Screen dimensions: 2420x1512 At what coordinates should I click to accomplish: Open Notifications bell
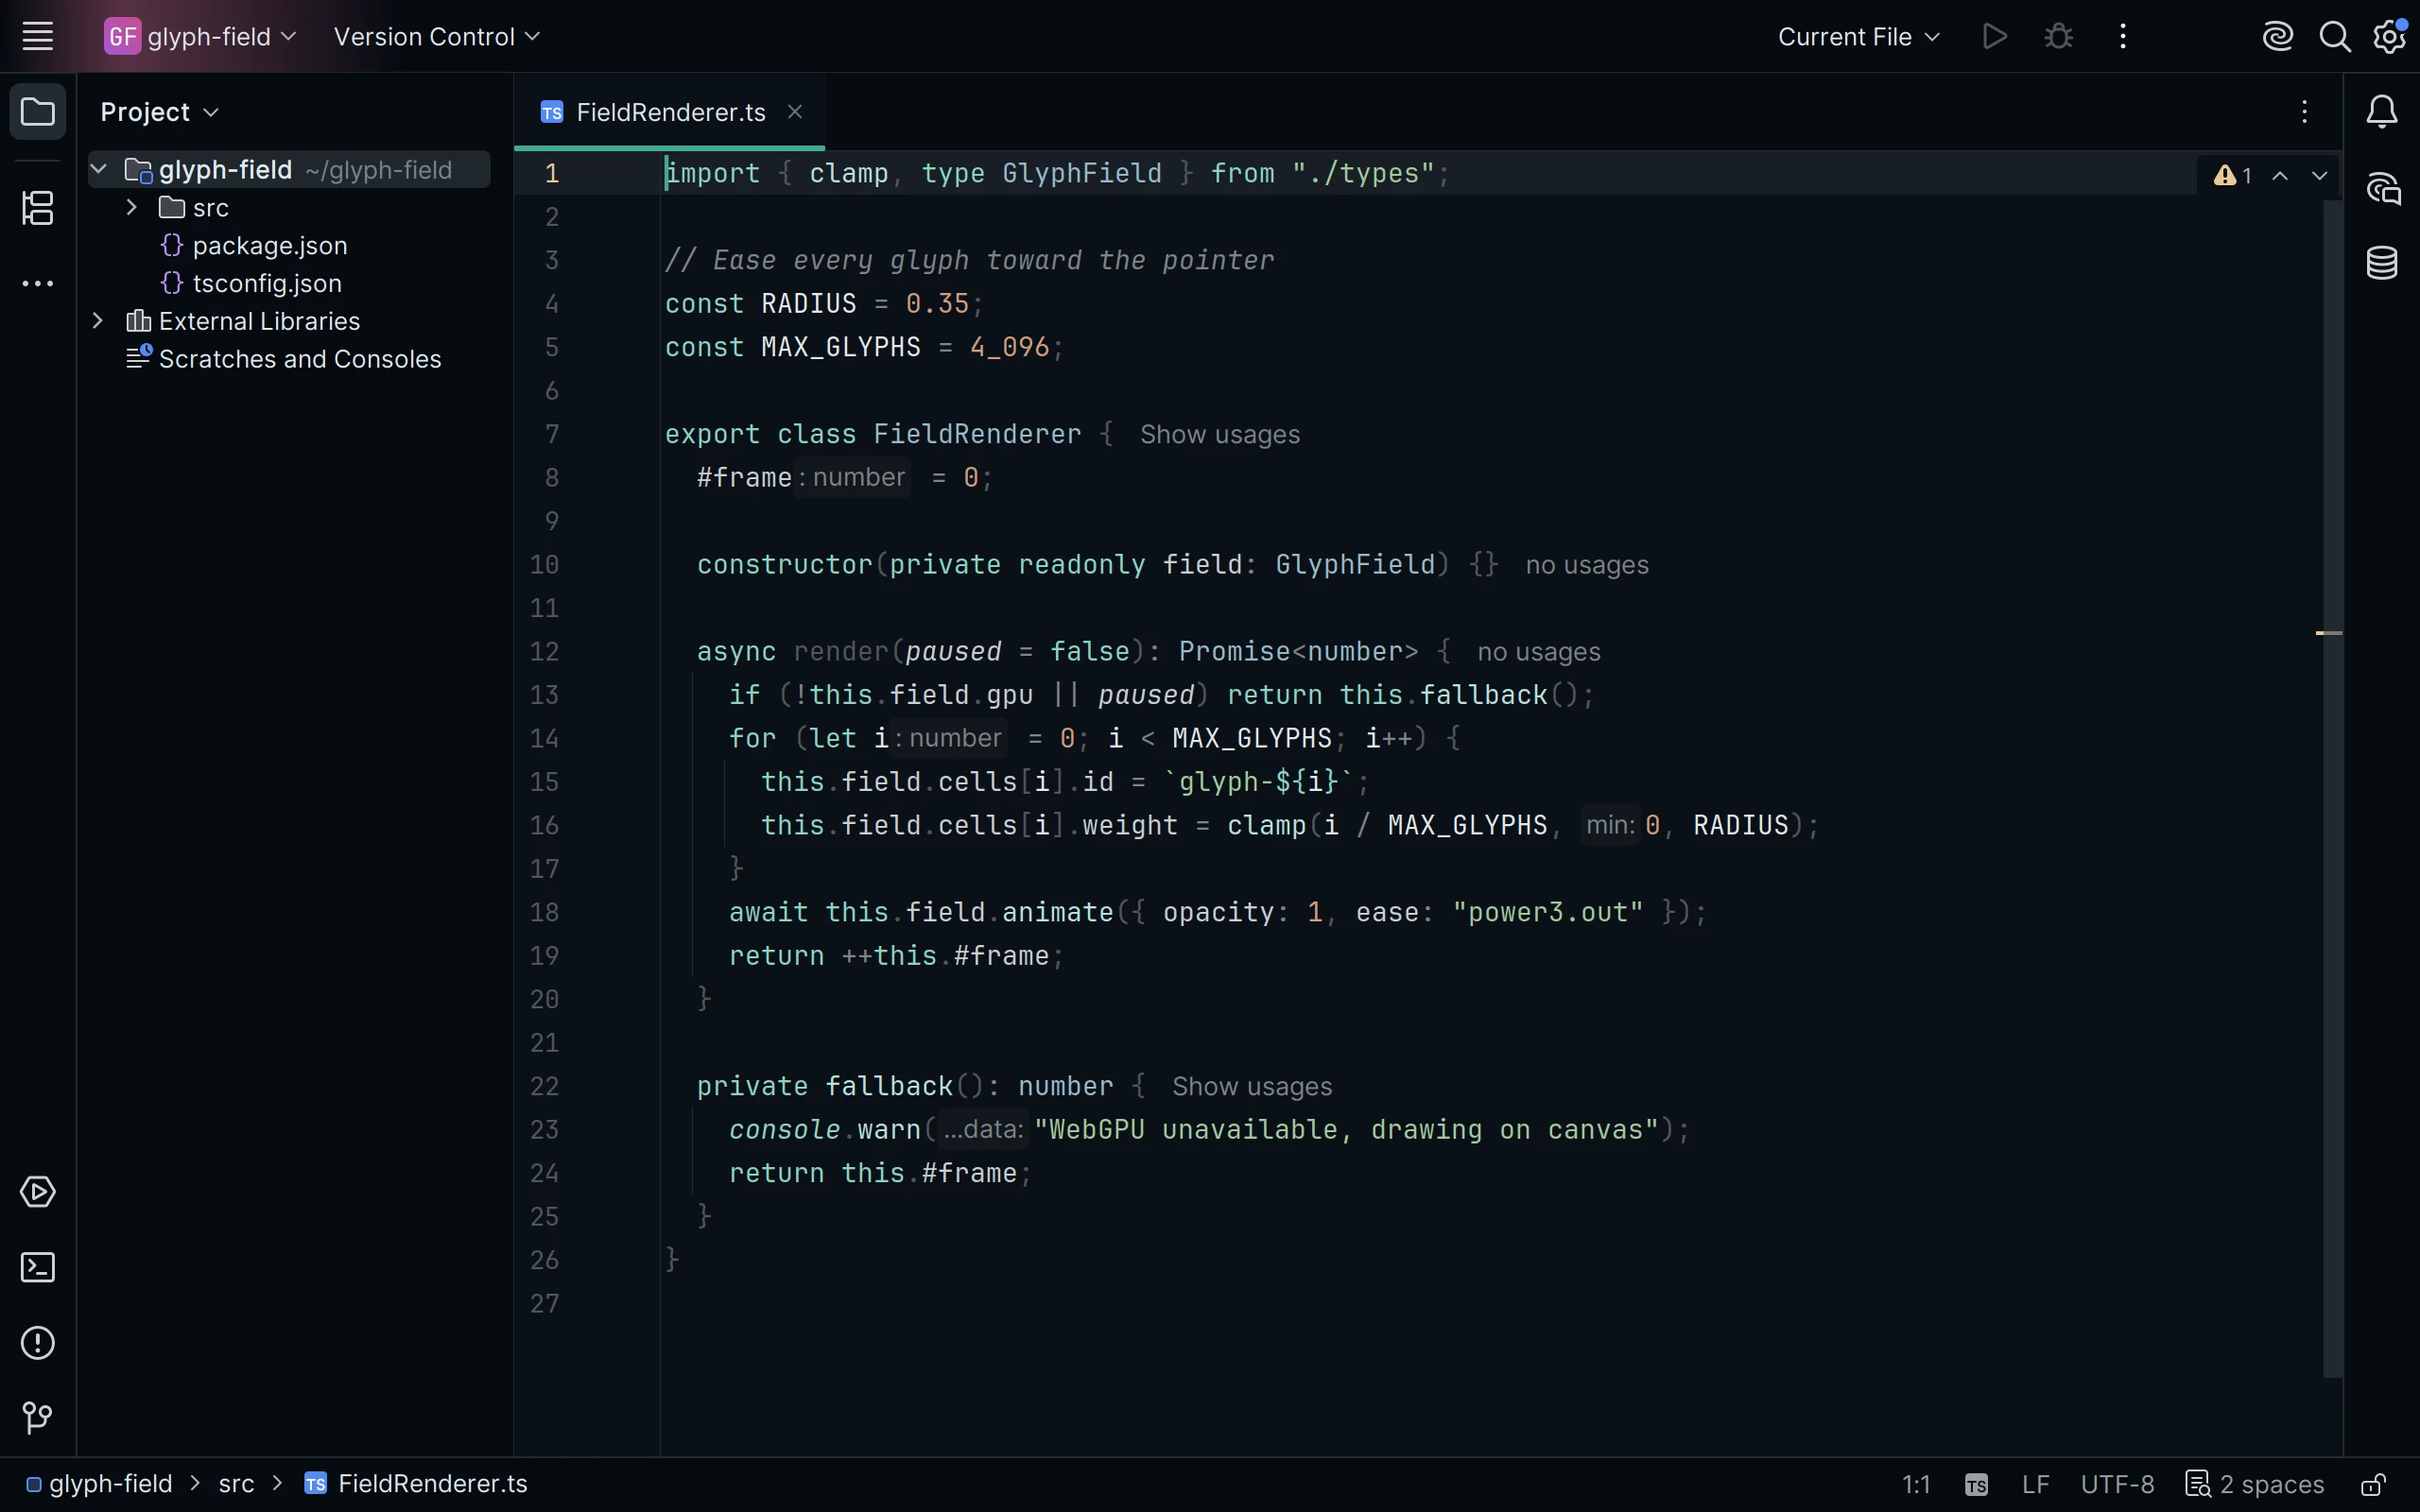[2382, 111]
